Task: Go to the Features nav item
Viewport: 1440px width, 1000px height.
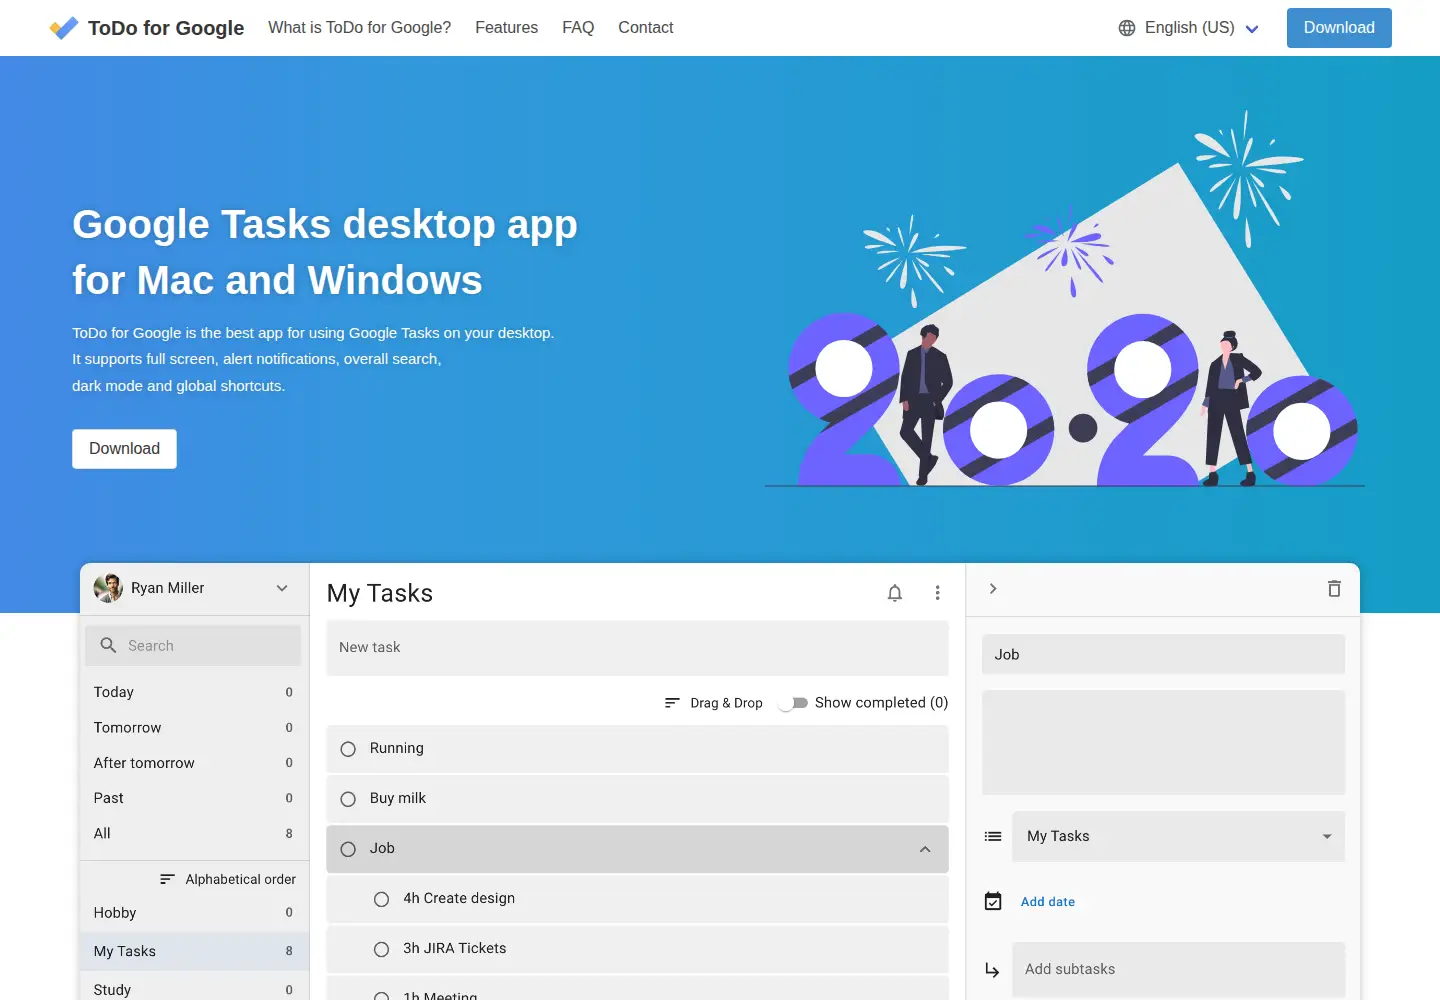Action: click(x=506, y=28)
